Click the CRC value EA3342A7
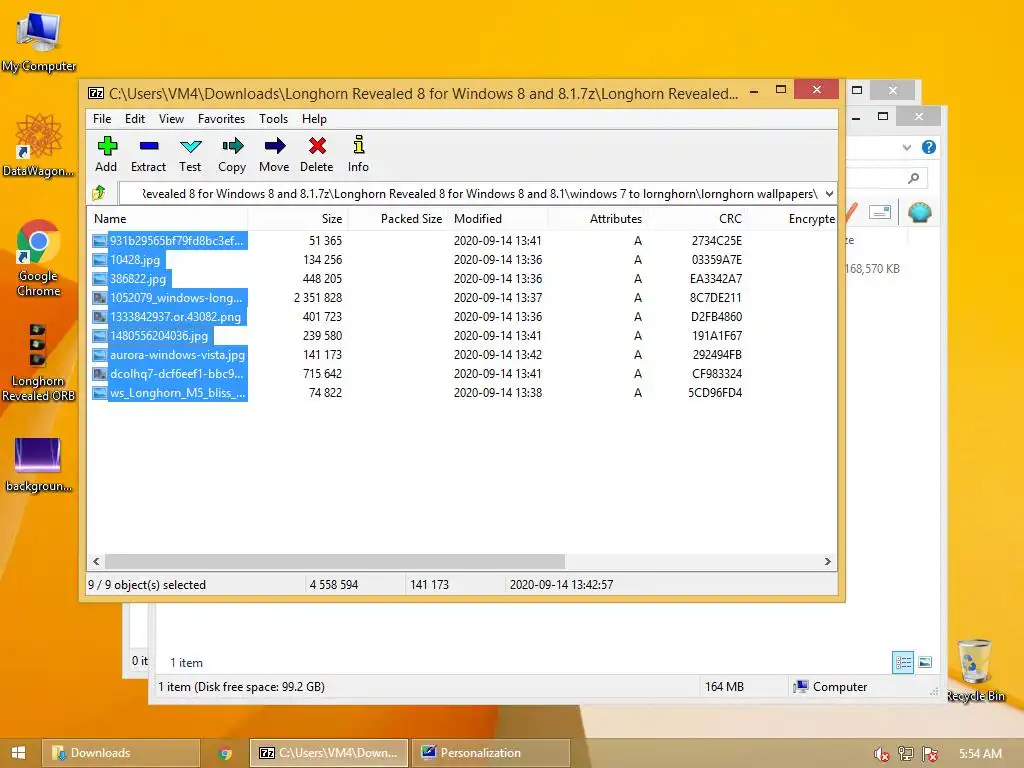This screenshot has height=768, width=1024. tap(716, 278)
